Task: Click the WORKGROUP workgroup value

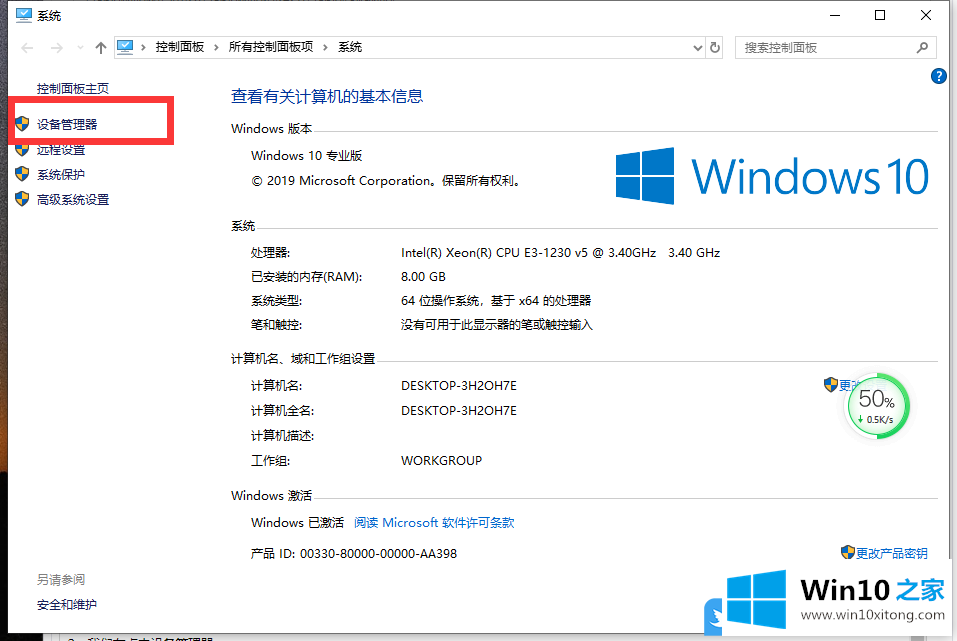Action: pos(441,460)
